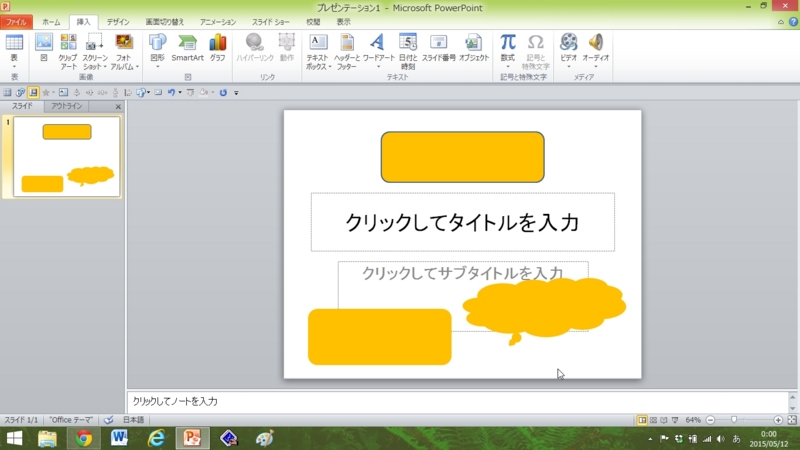The width and height of the screenshot is (800, 450).
Task: Toggle the IME あ input mode
Action: click(736, 439)
